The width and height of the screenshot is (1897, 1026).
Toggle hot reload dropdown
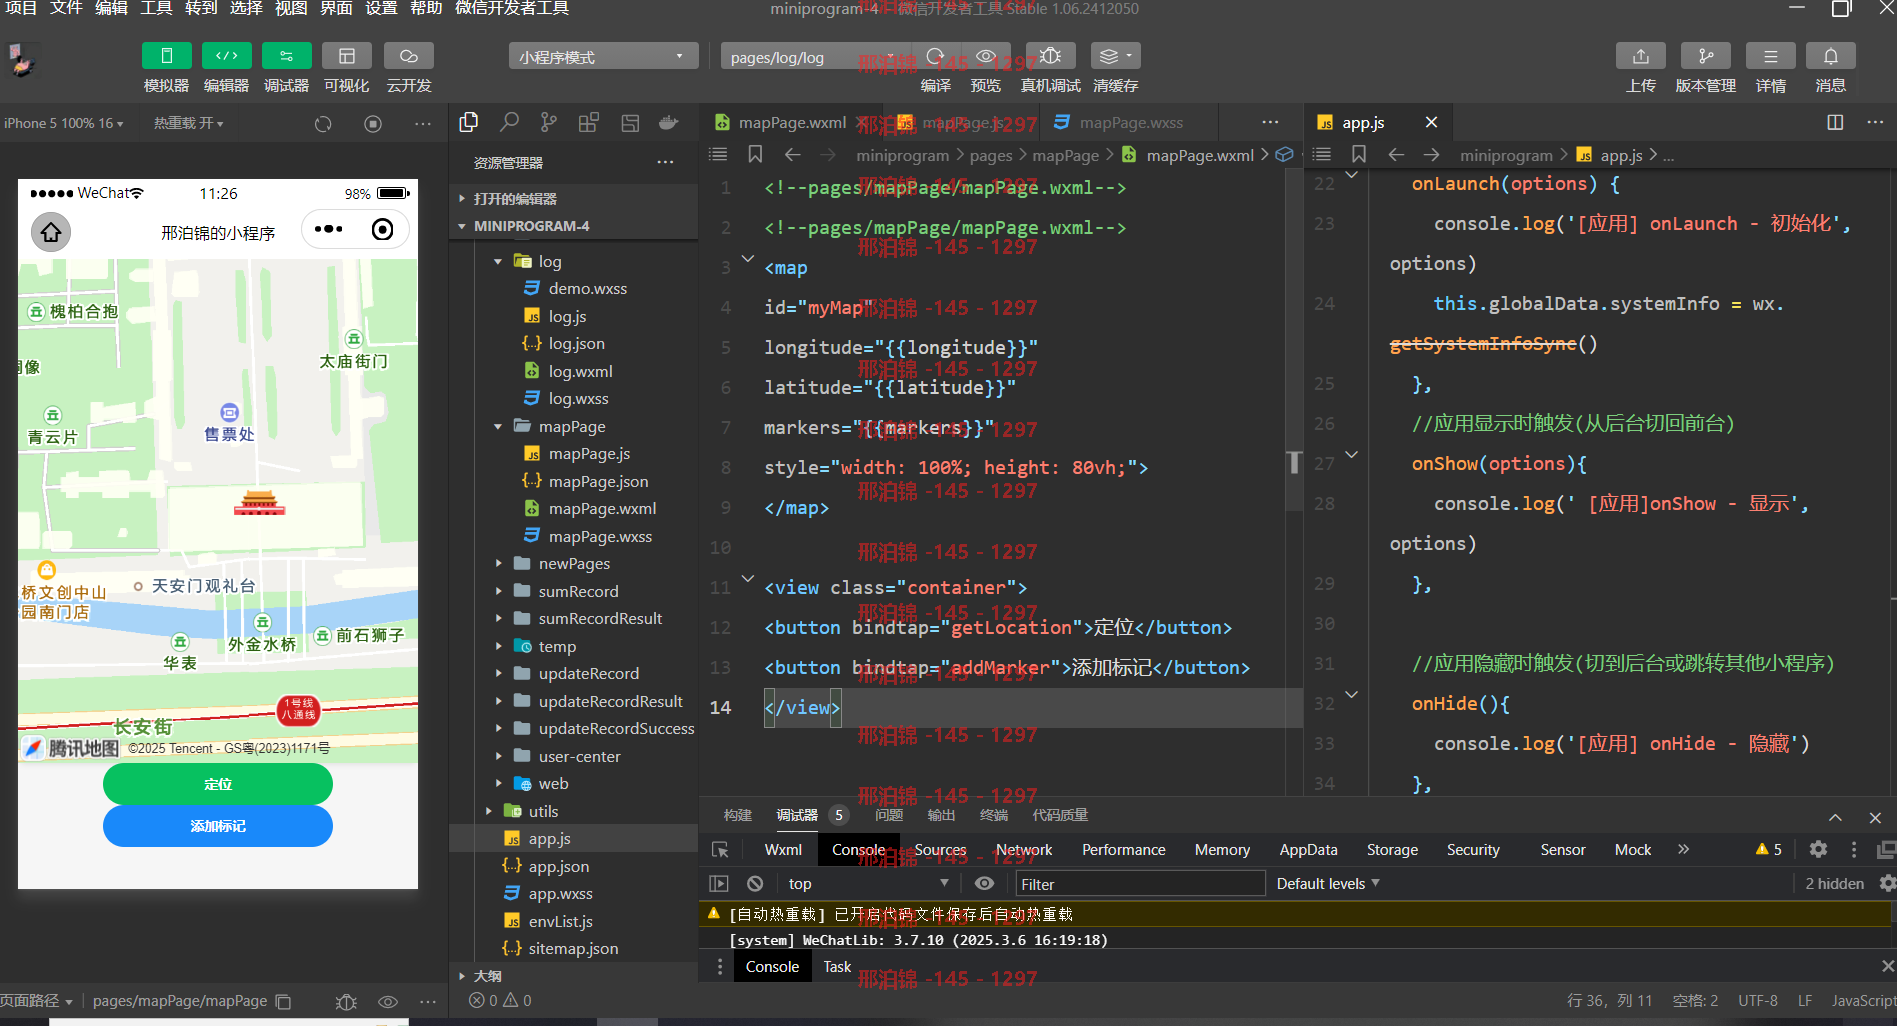[188, 123]
